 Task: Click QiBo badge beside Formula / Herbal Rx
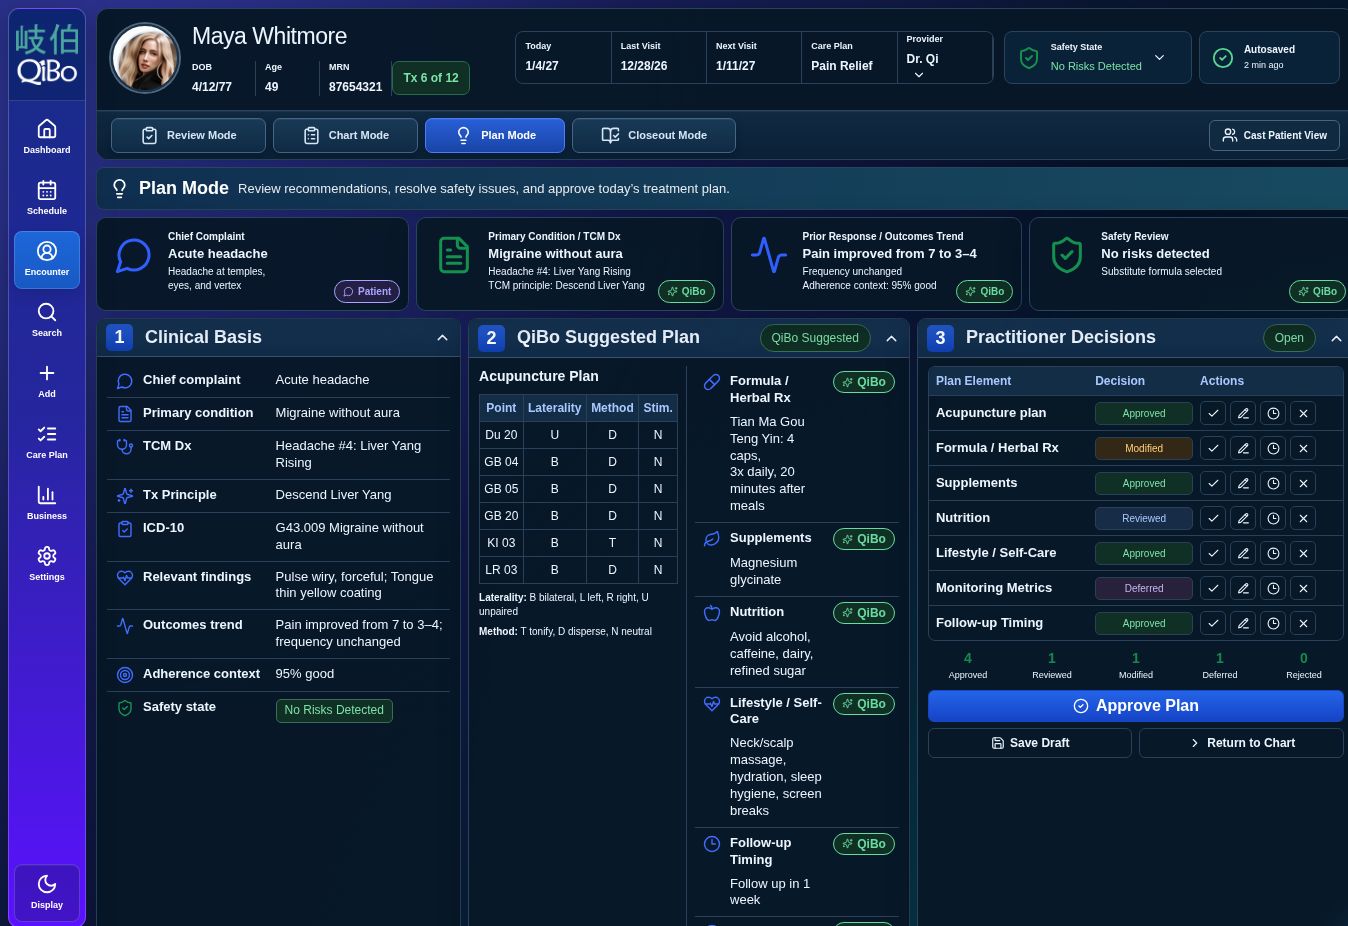click(864, 382)
